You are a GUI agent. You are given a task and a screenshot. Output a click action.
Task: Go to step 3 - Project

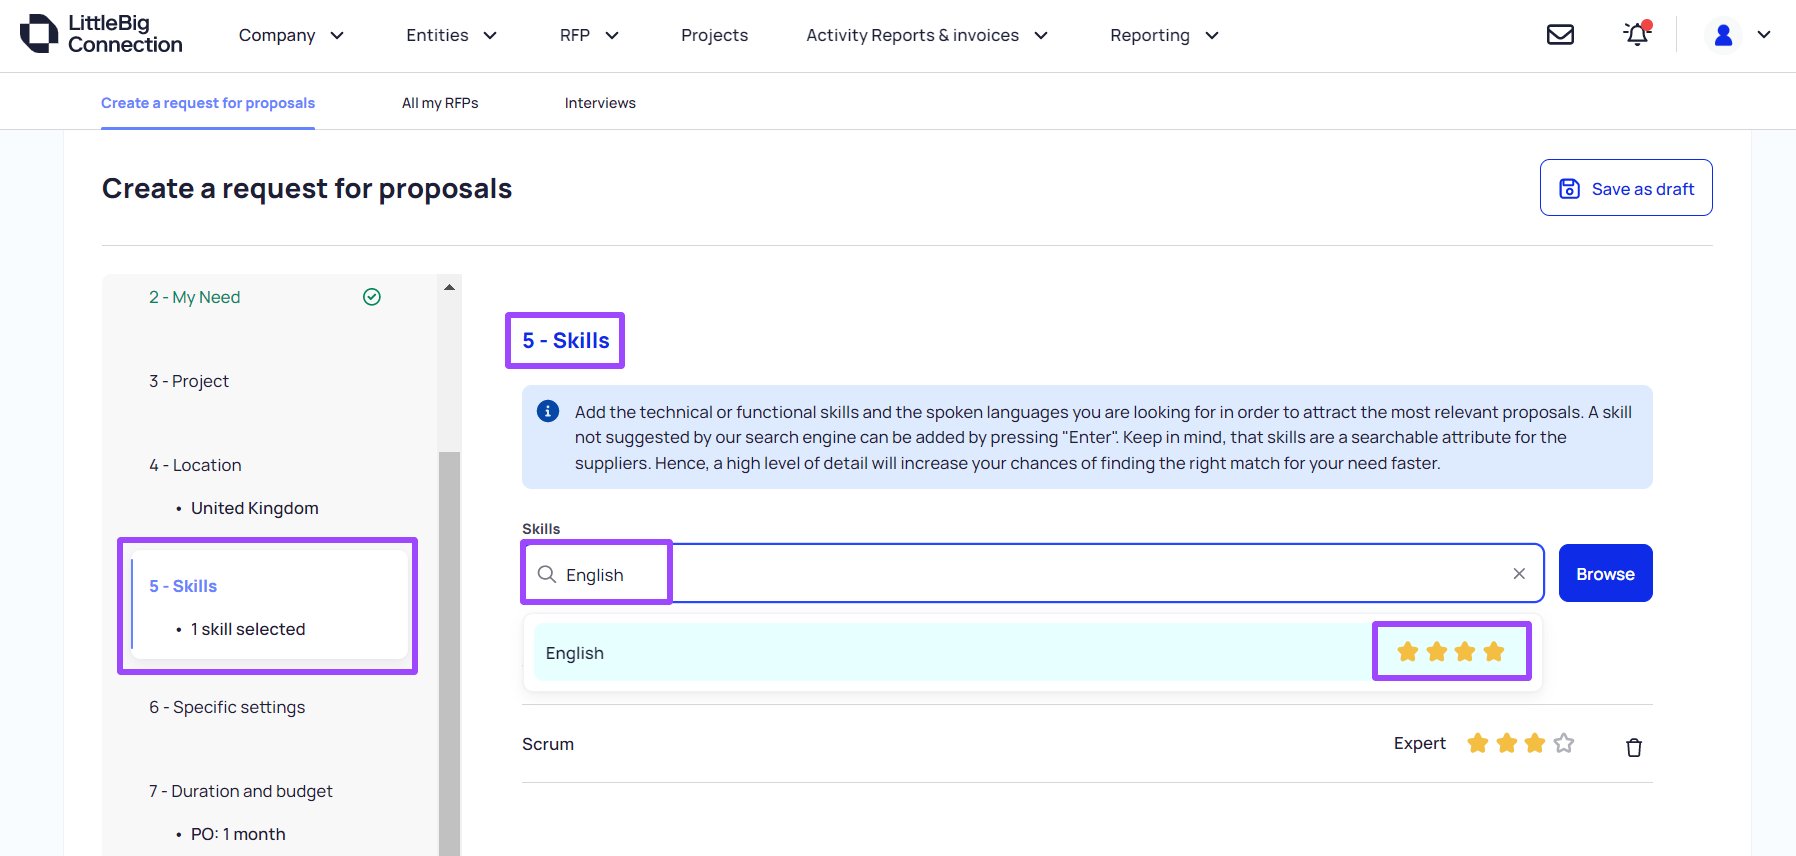(x=189, y=381)
